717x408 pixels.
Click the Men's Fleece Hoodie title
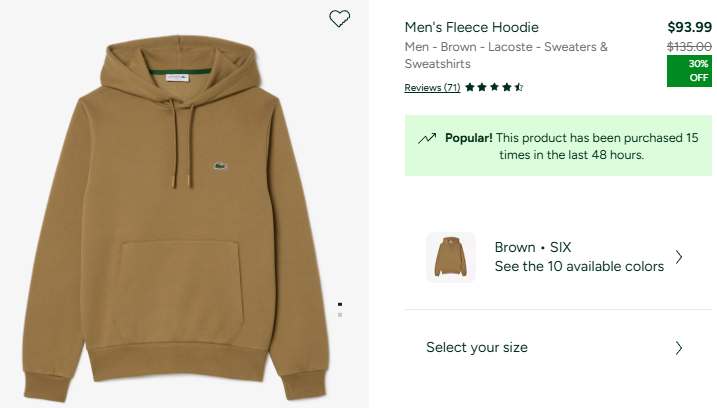click(472, 27)
